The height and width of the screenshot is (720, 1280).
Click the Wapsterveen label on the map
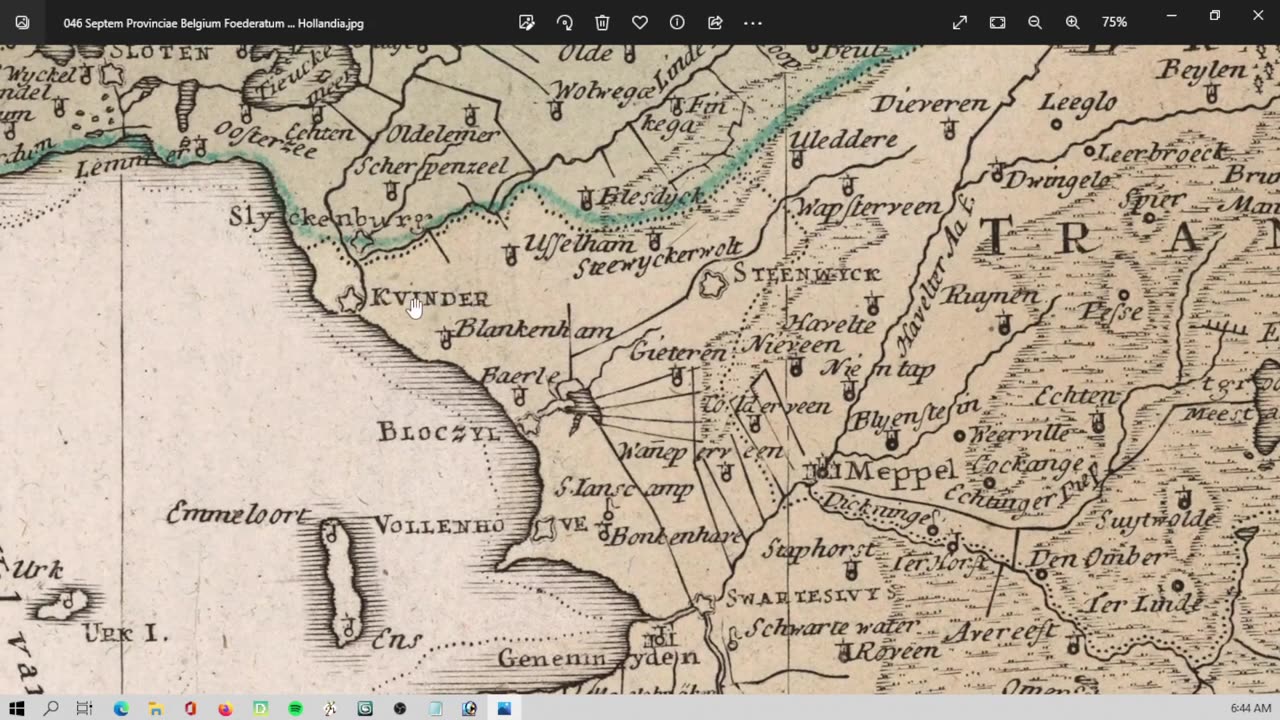(x=867, y=208)
